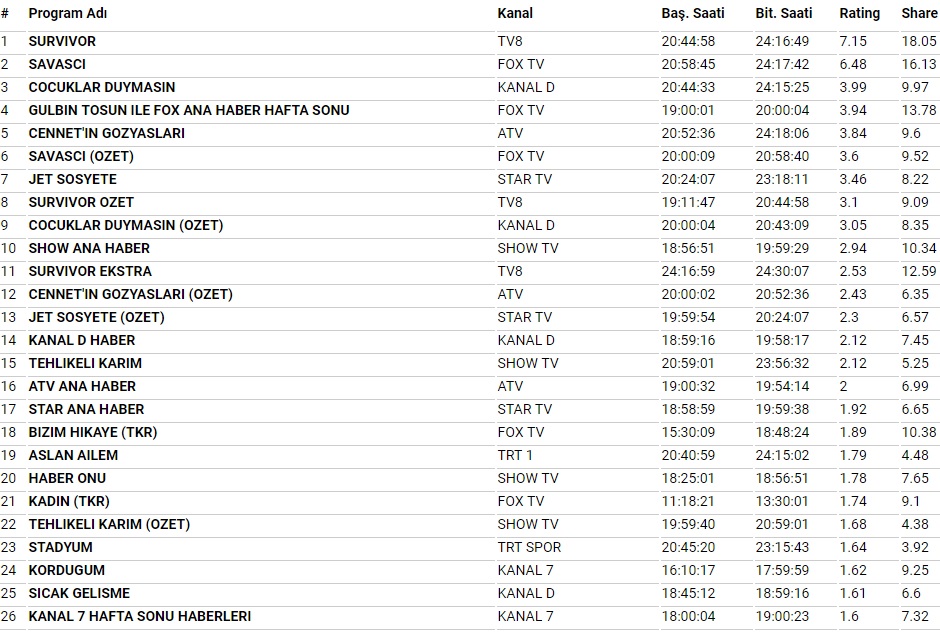
Task: Select the JET SOSYETE program in row 7
Action: tap(72, 179)
